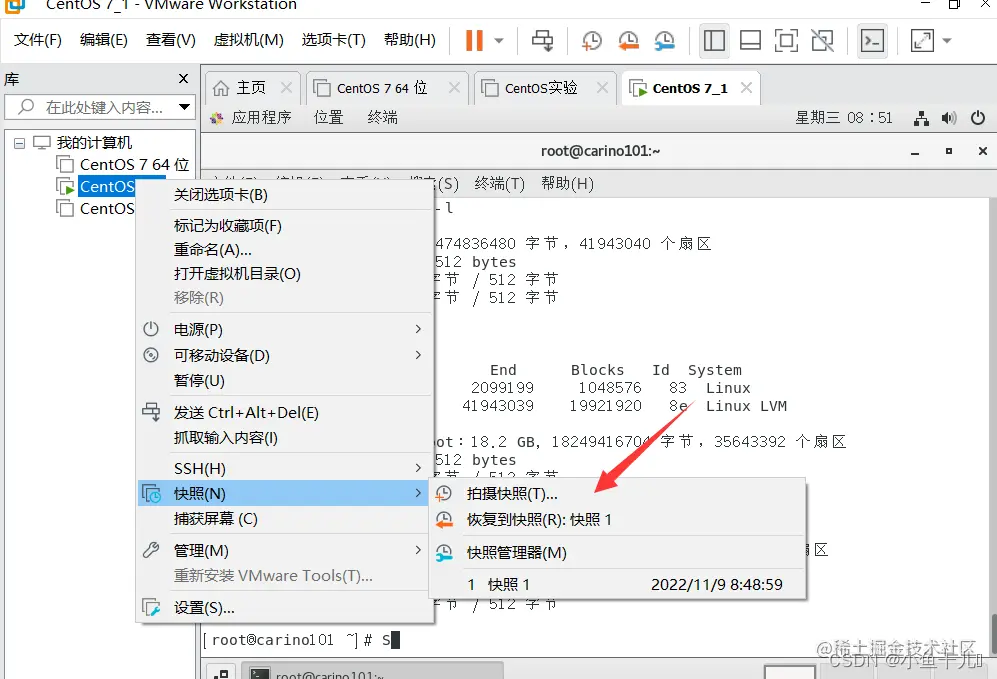Toggle the thumbnail bar view
The height and width of the screenshot is (679, 997).
point(749,41)
